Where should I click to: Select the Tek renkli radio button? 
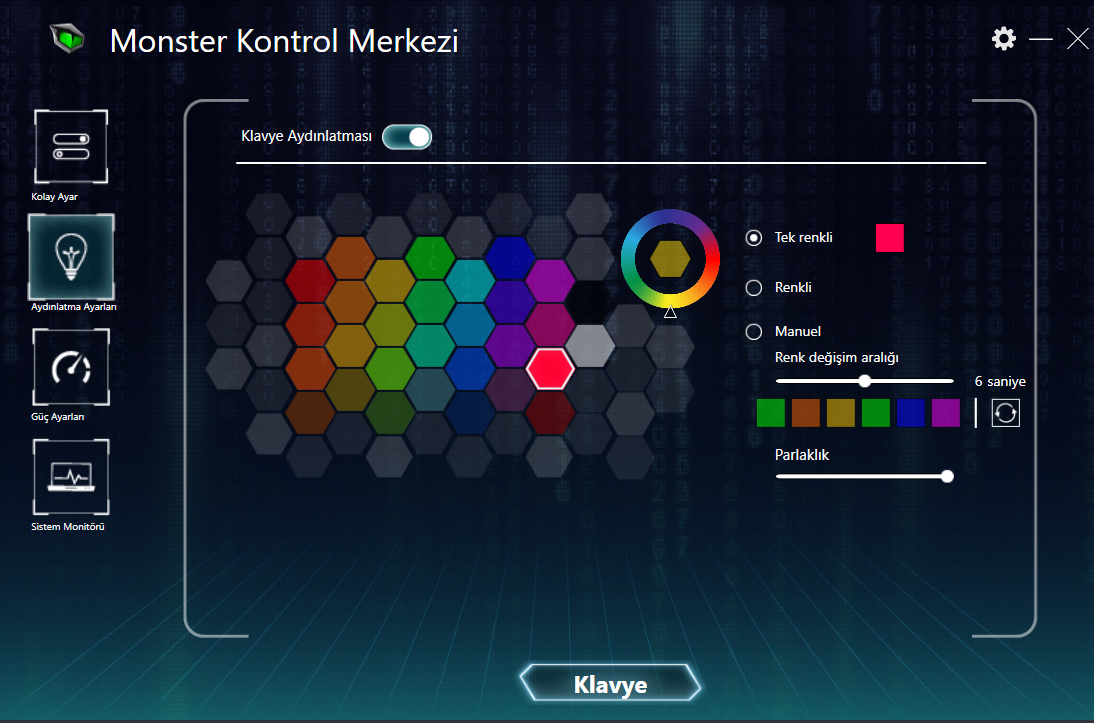click(x=754, y=238)
